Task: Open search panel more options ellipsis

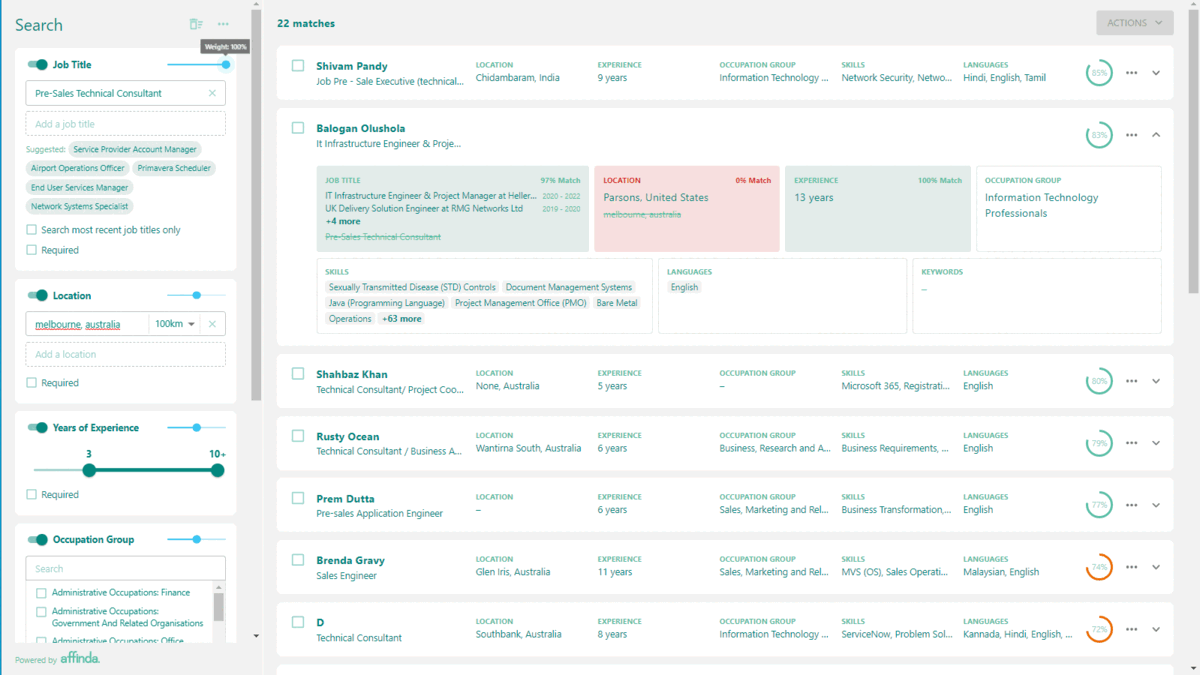Action: point(223,24)
